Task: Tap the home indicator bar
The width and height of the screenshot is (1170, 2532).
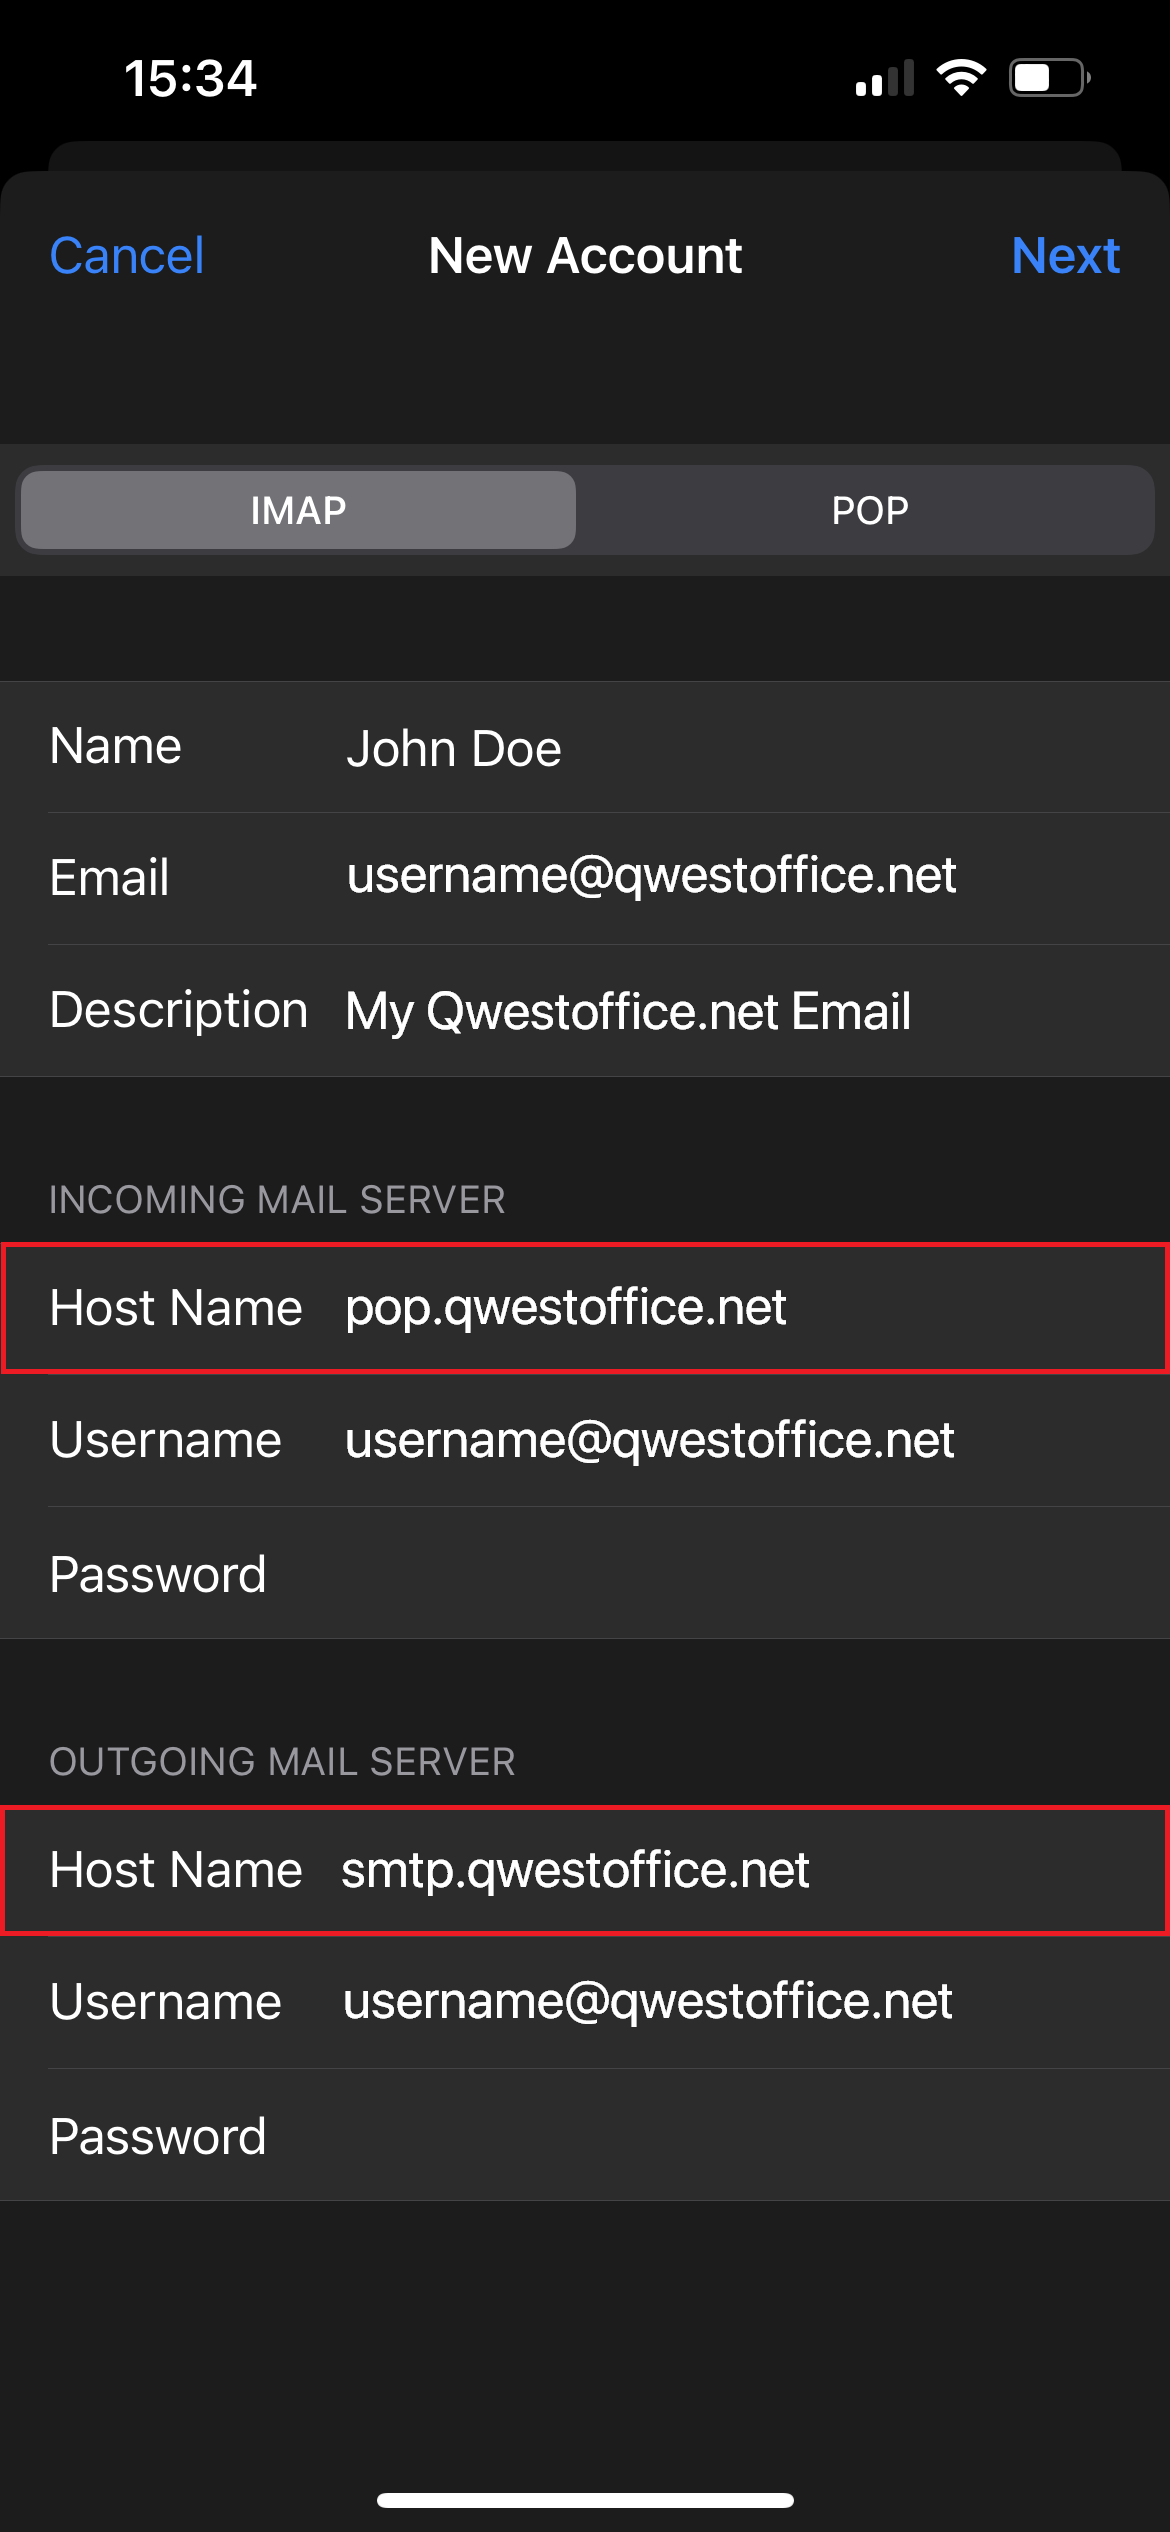Action: (x=585, y=2500)
